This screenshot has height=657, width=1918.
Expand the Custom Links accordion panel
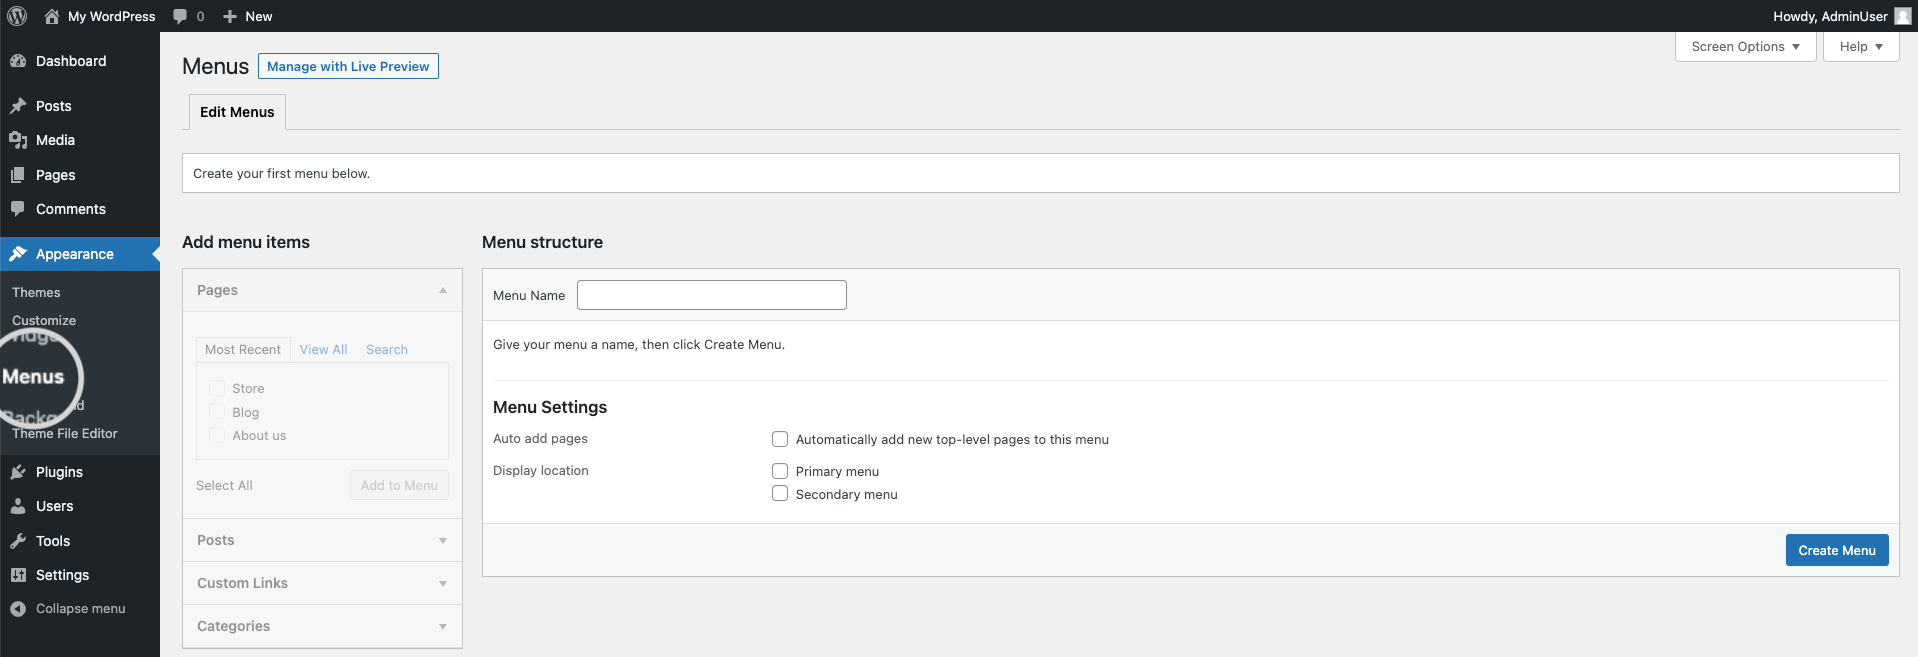coord(322,583)
